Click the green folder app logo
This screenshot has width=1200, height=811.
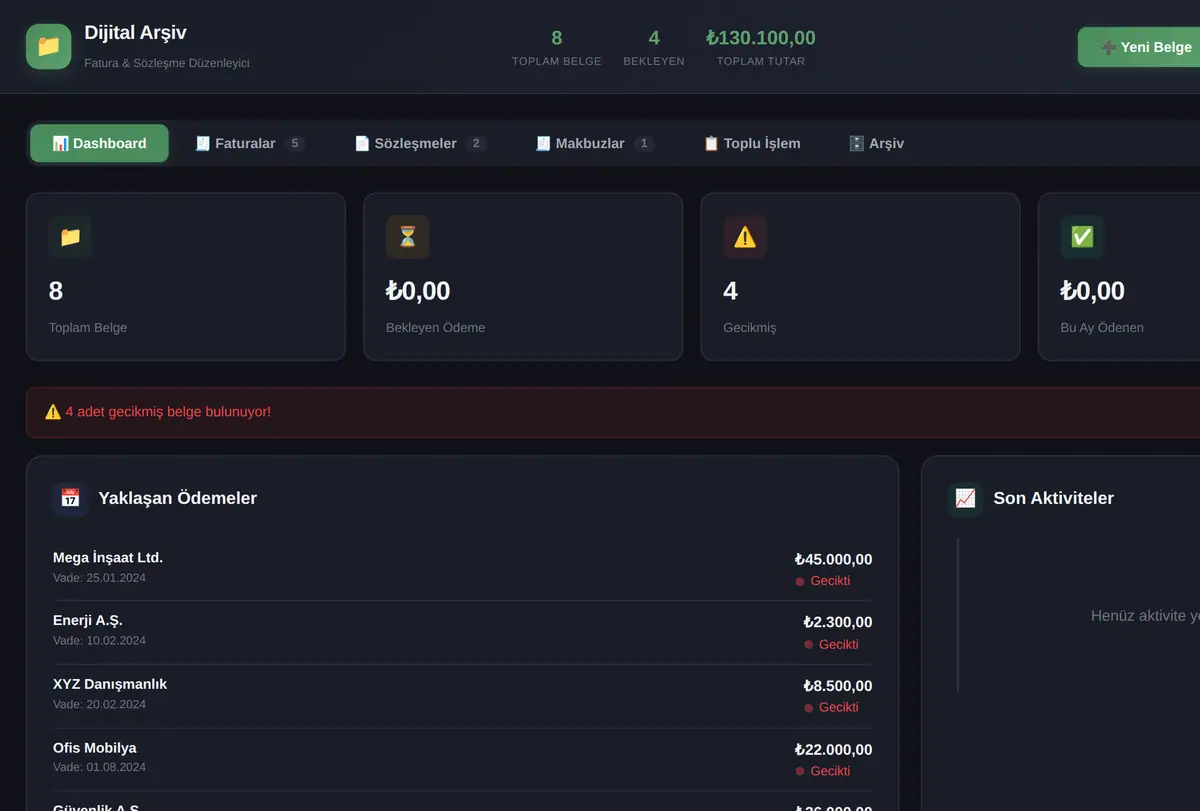click(48, 46)
